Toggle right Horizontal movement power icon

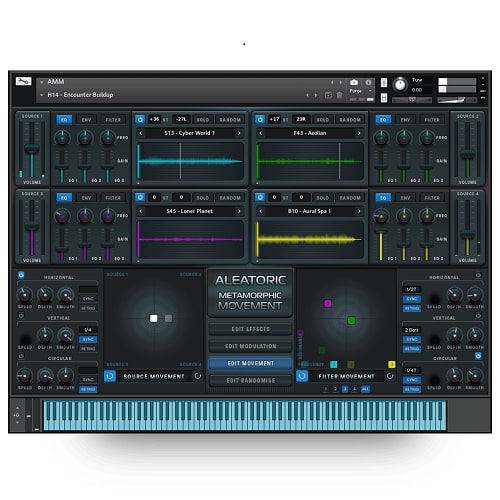click(478, 275)
